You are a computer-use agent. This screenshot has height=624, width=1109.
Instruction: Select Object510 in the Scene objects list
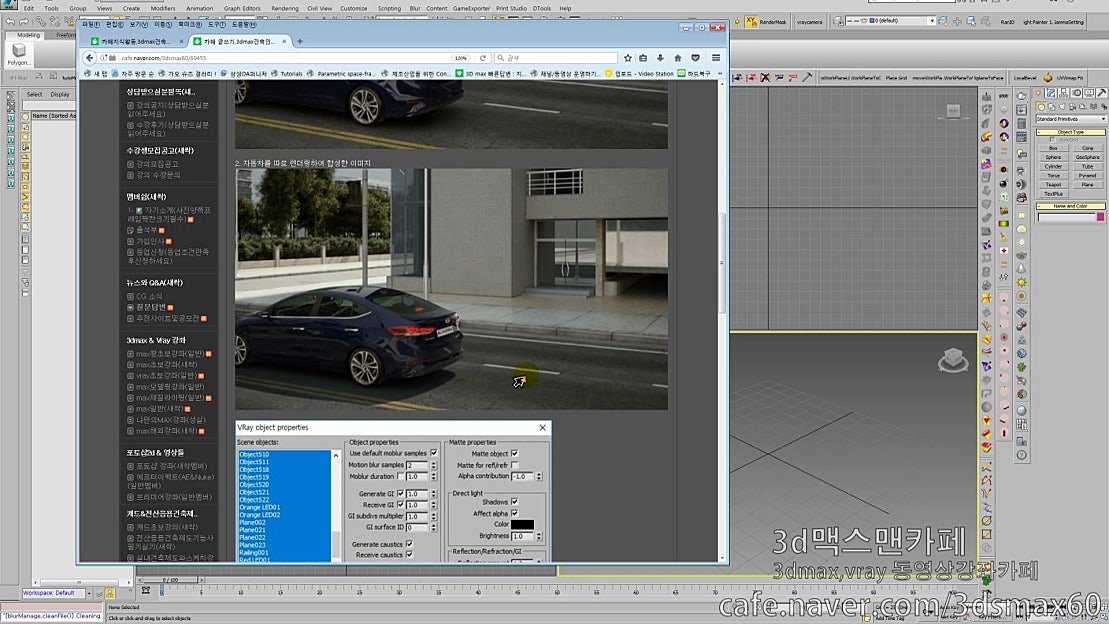click(x=254, y=454)
